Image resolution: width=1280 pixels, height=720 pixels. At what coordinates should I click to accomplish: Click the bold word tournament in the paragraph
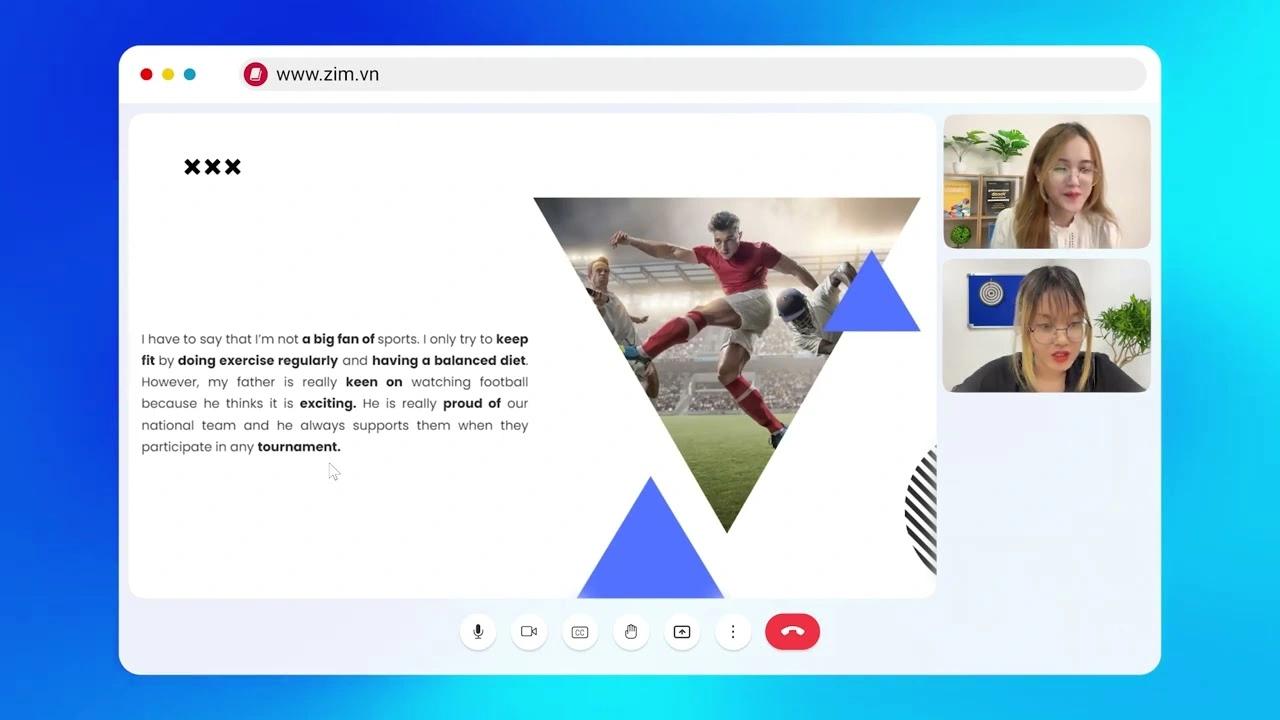pos(298,447)
